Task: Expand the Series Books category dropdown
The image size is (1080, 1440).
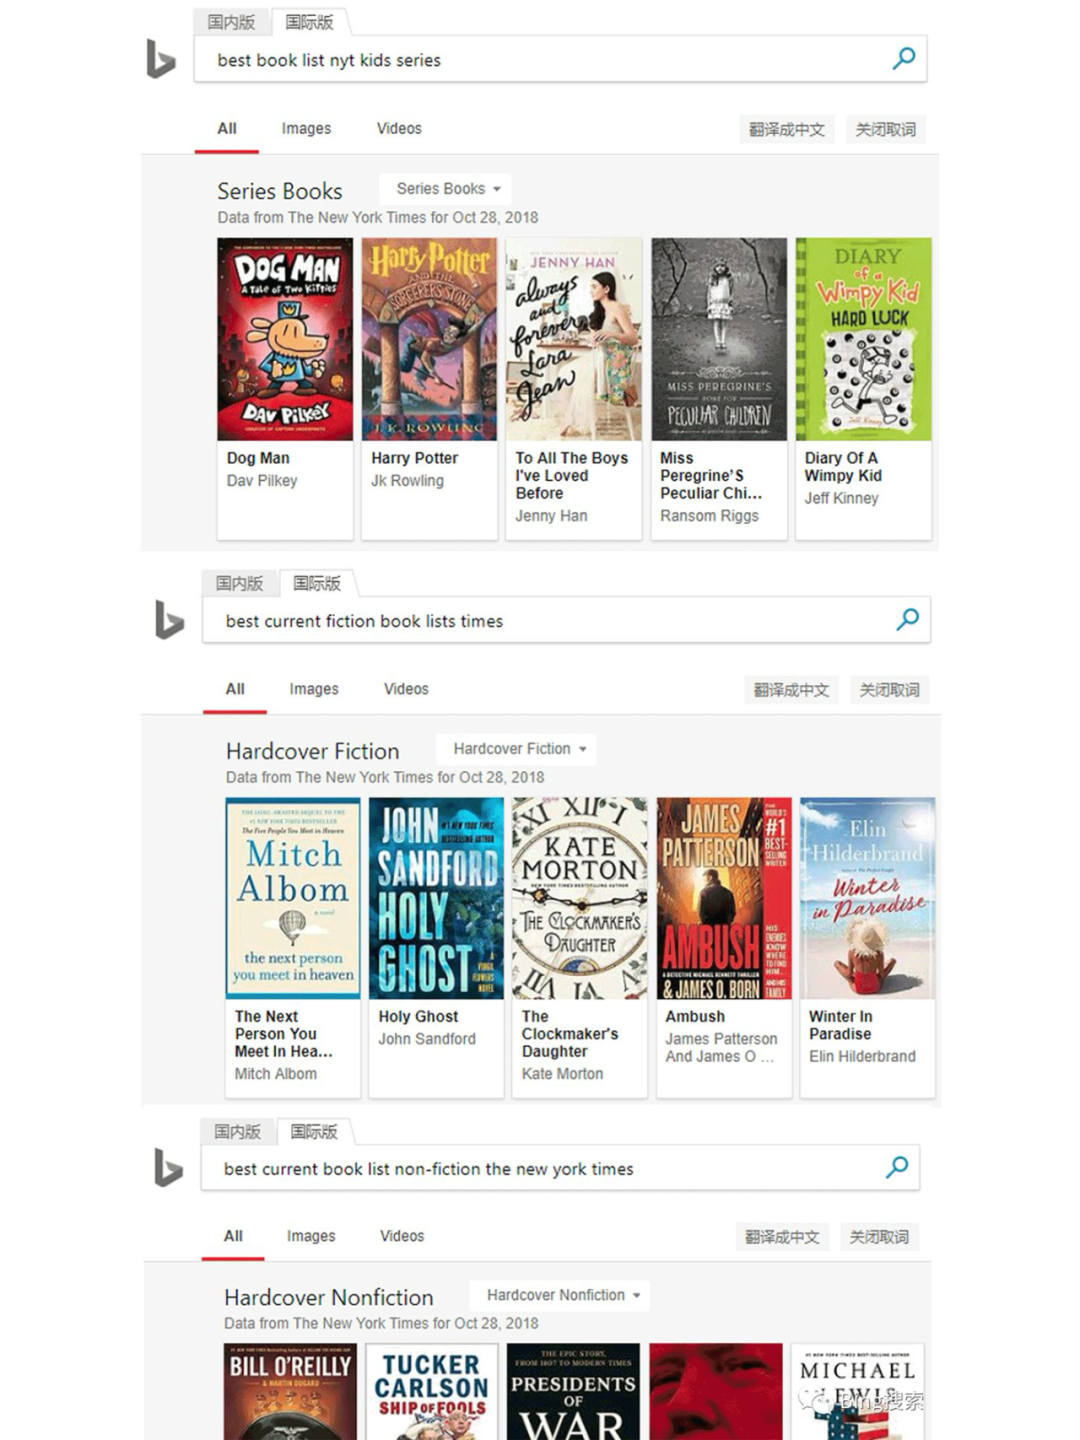Action: point(446,188)
